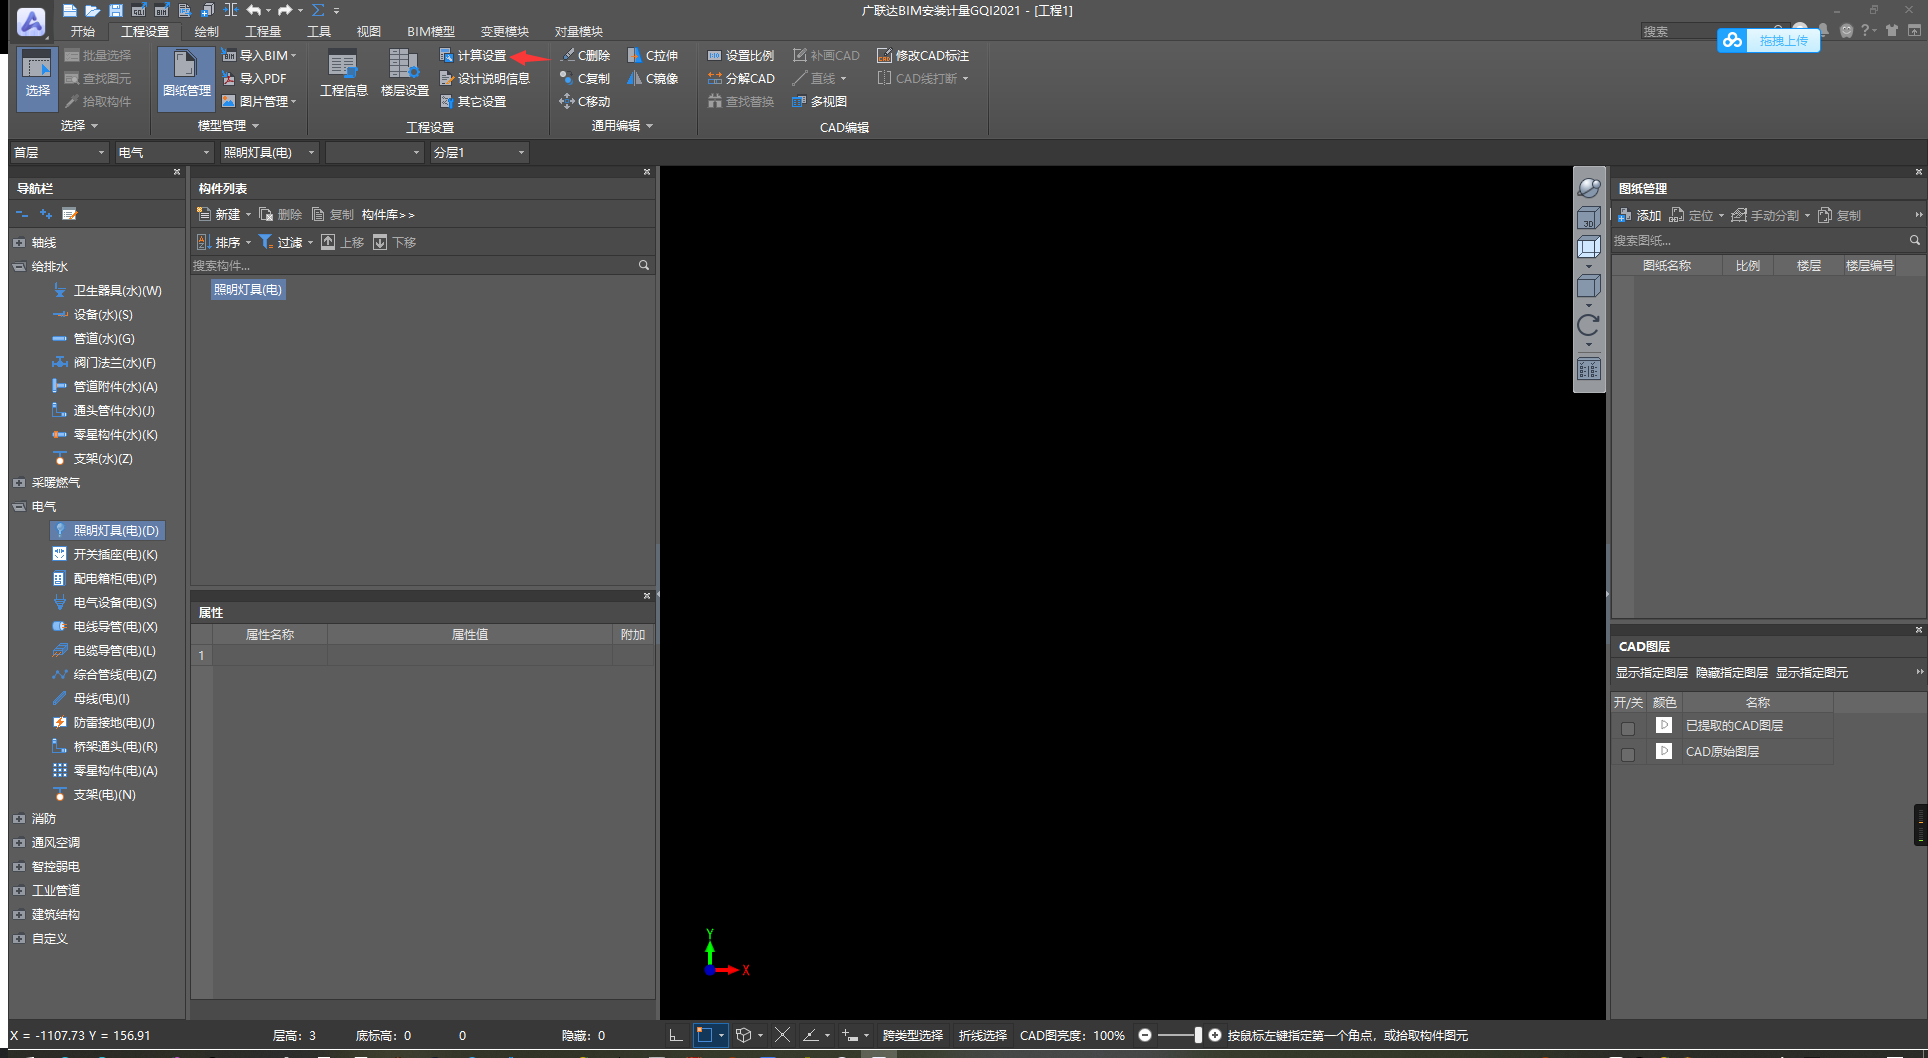Click 显示指定图层 in CAD图层 panel
The height and width of the screenshot is (1058, 1928).
[1651, 673]
